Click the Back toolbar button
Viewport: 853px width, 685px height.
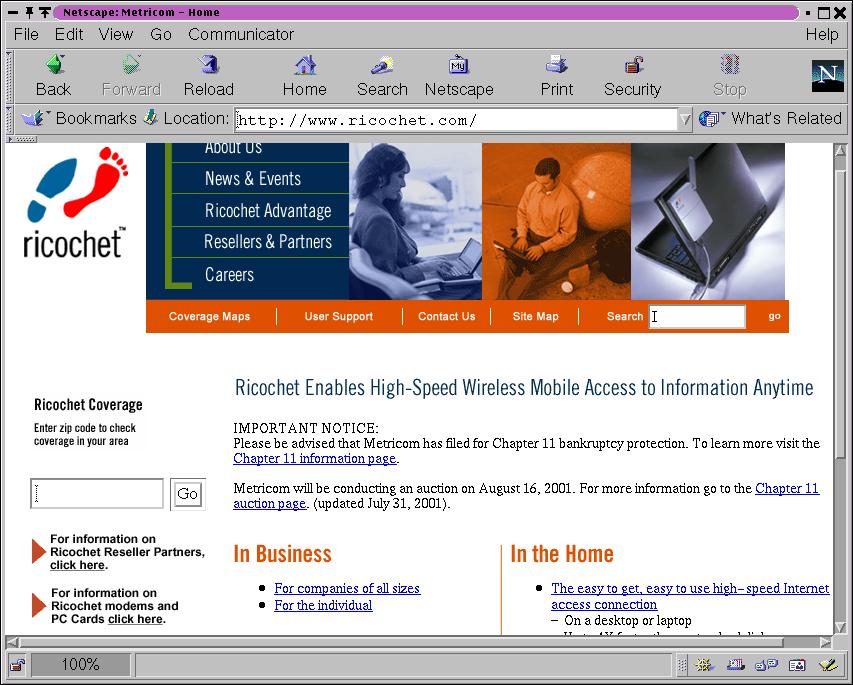pyautogui.click(x=53, y=76)
